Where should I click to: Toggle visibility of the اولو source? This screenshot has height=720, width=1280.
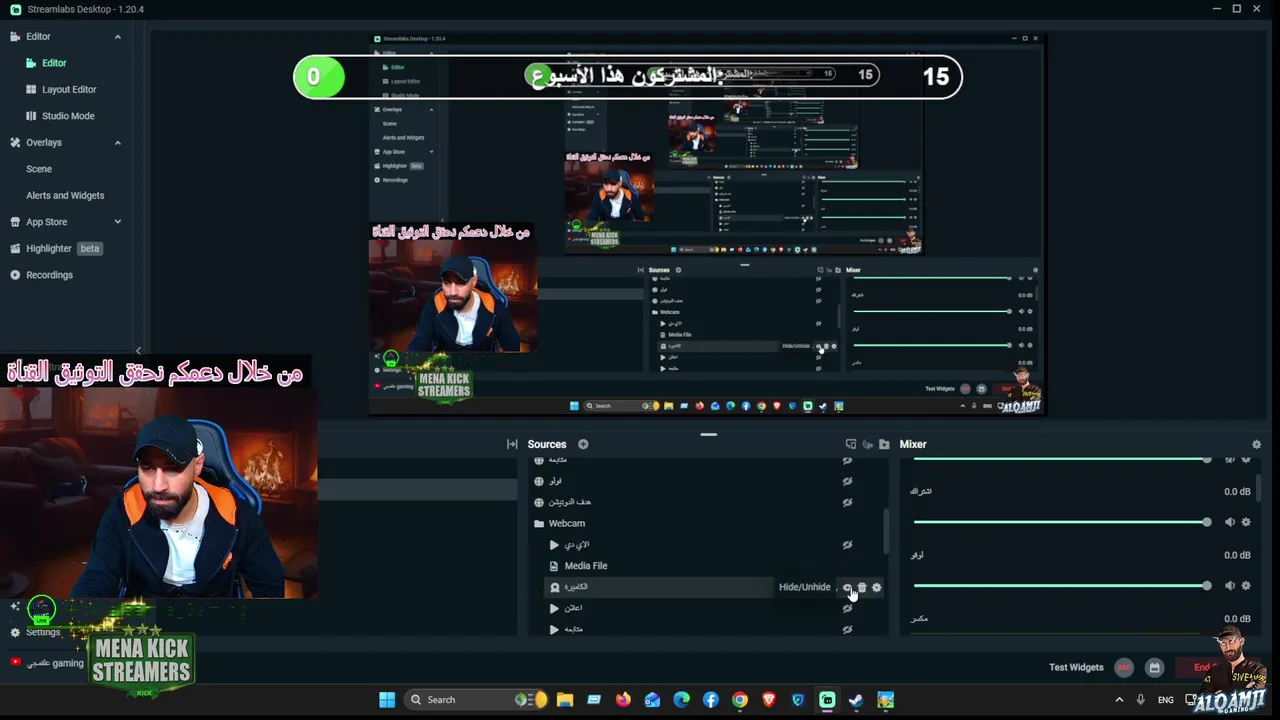tap(847, 481)
